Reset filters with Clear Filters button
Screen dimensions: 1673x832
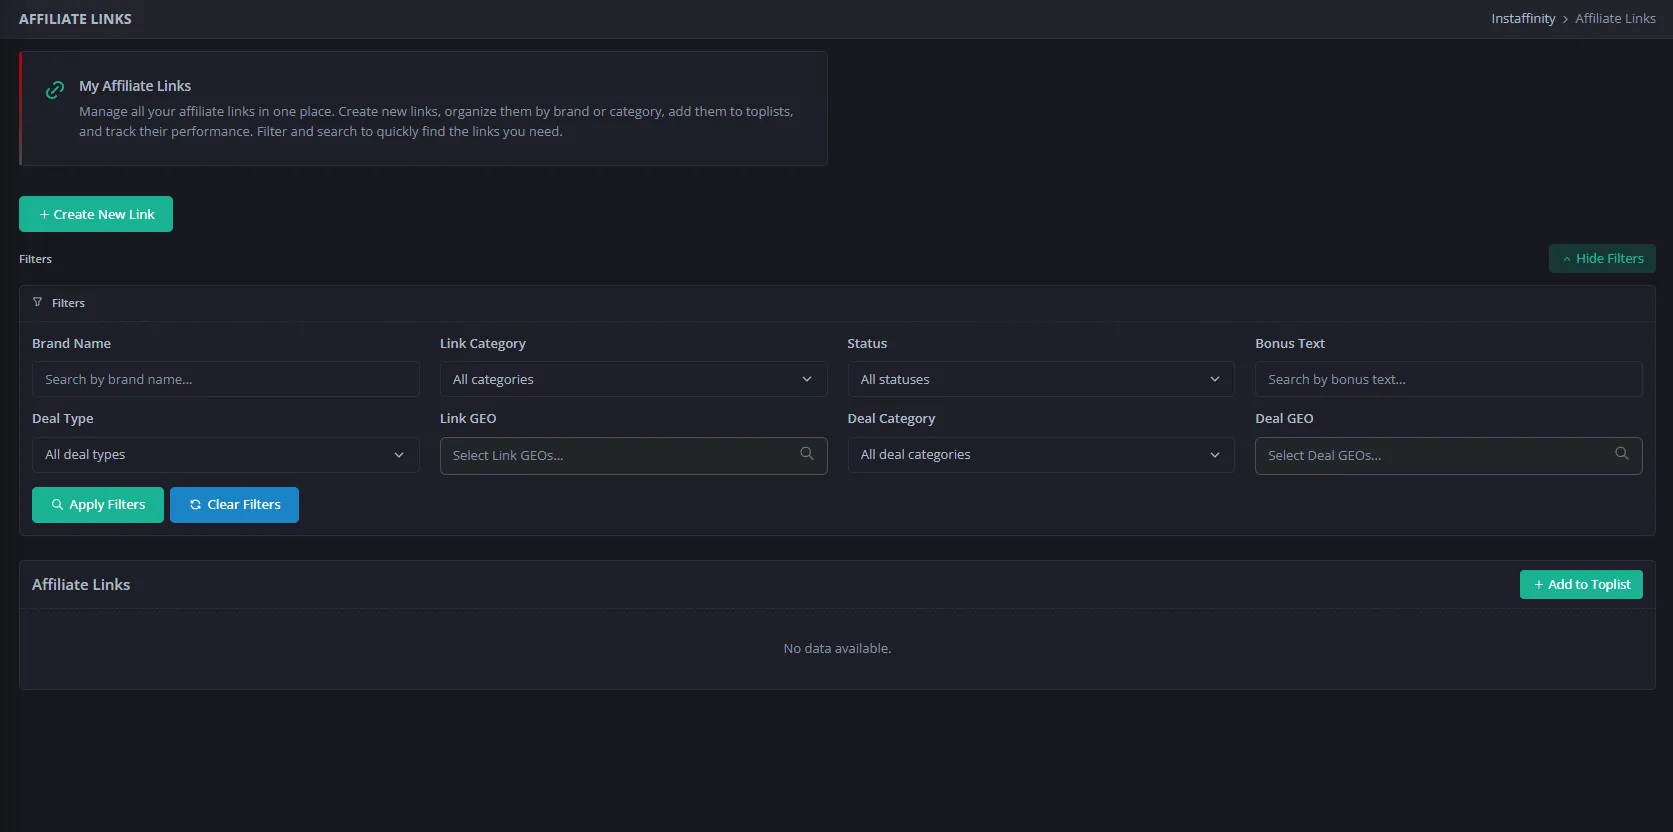point(234,505)
